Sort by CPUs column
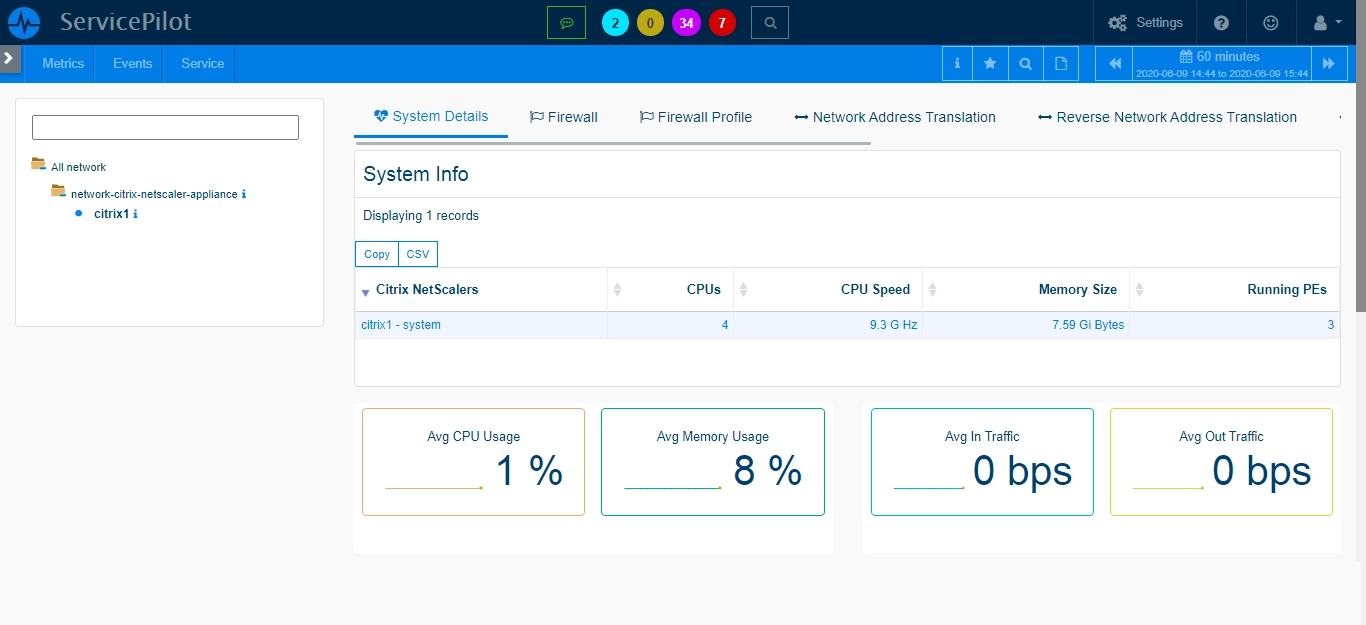This screenshot has height=625, width=1366. pos(670,290)
